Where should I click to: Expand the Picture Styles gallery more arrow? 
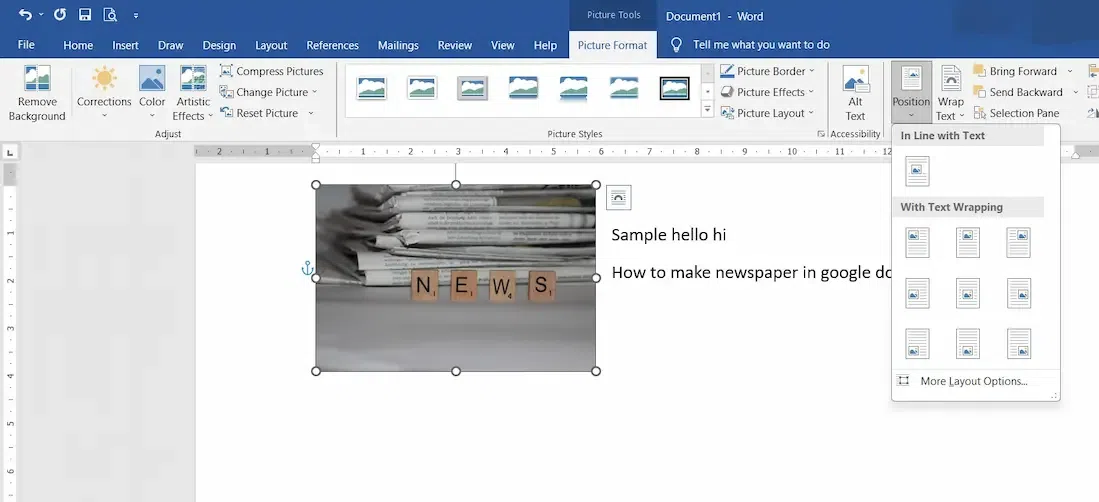pos(708,109)
